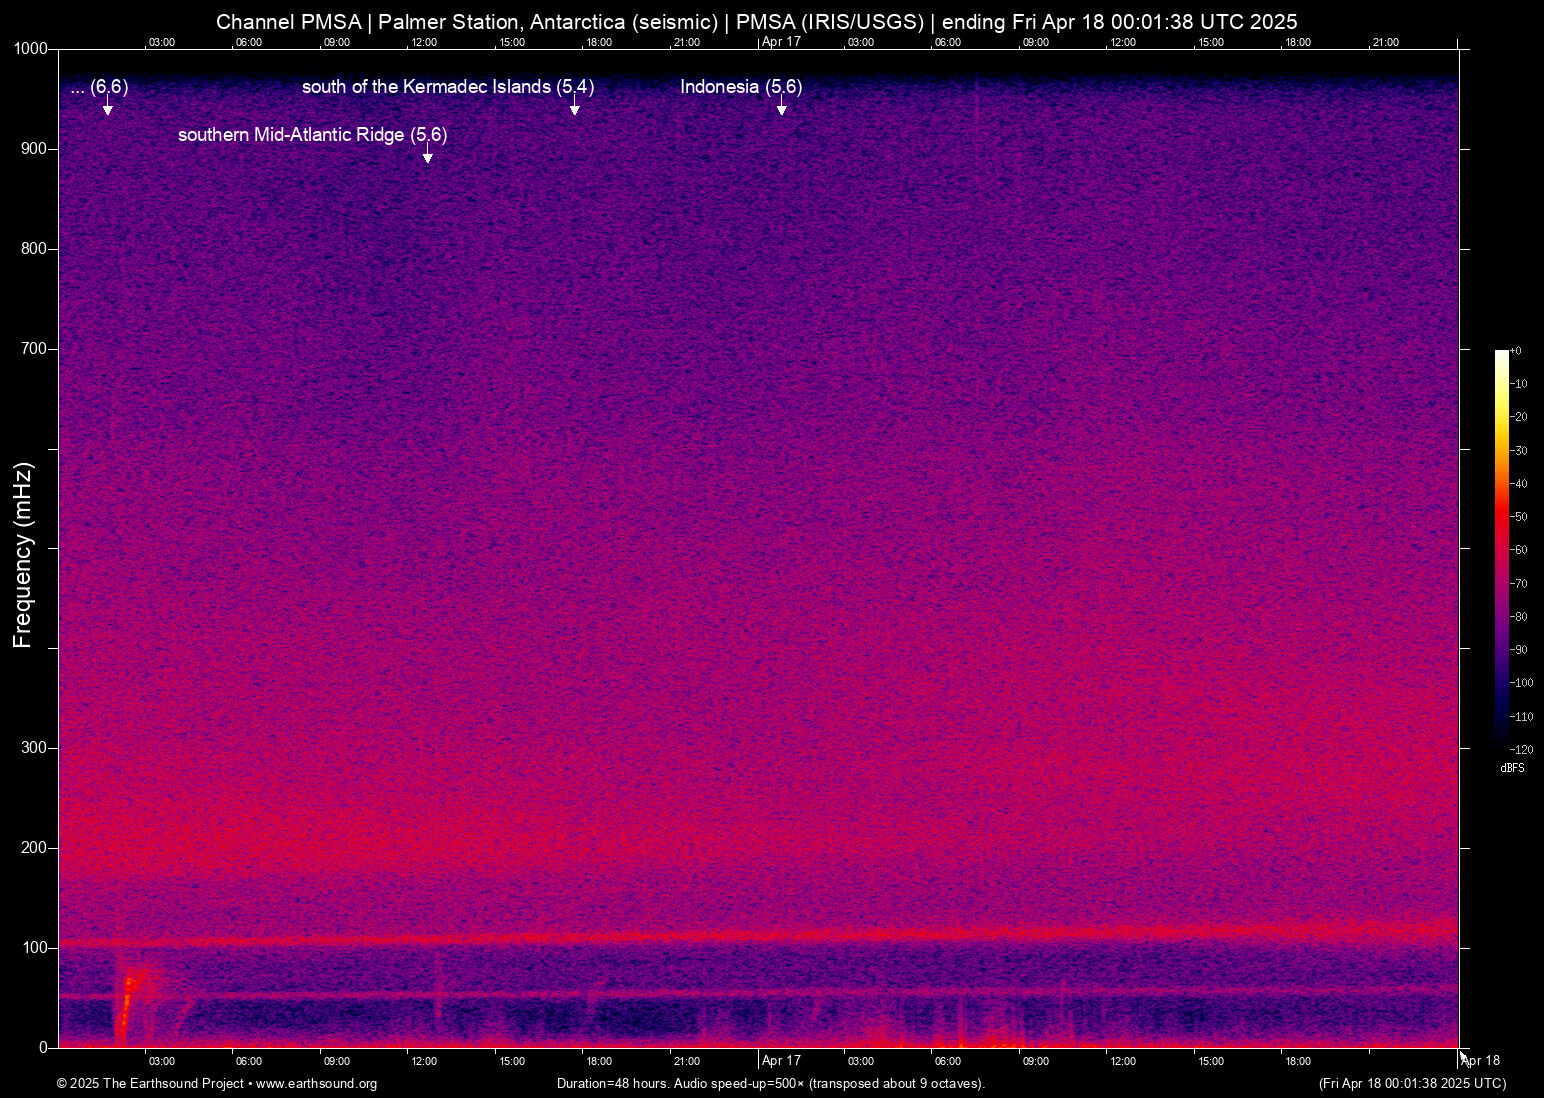This screenshot has width=1544, height=1098.
Task: Click the arrow under the Kermadec Islands label
Action: click(x=575, y=108)
